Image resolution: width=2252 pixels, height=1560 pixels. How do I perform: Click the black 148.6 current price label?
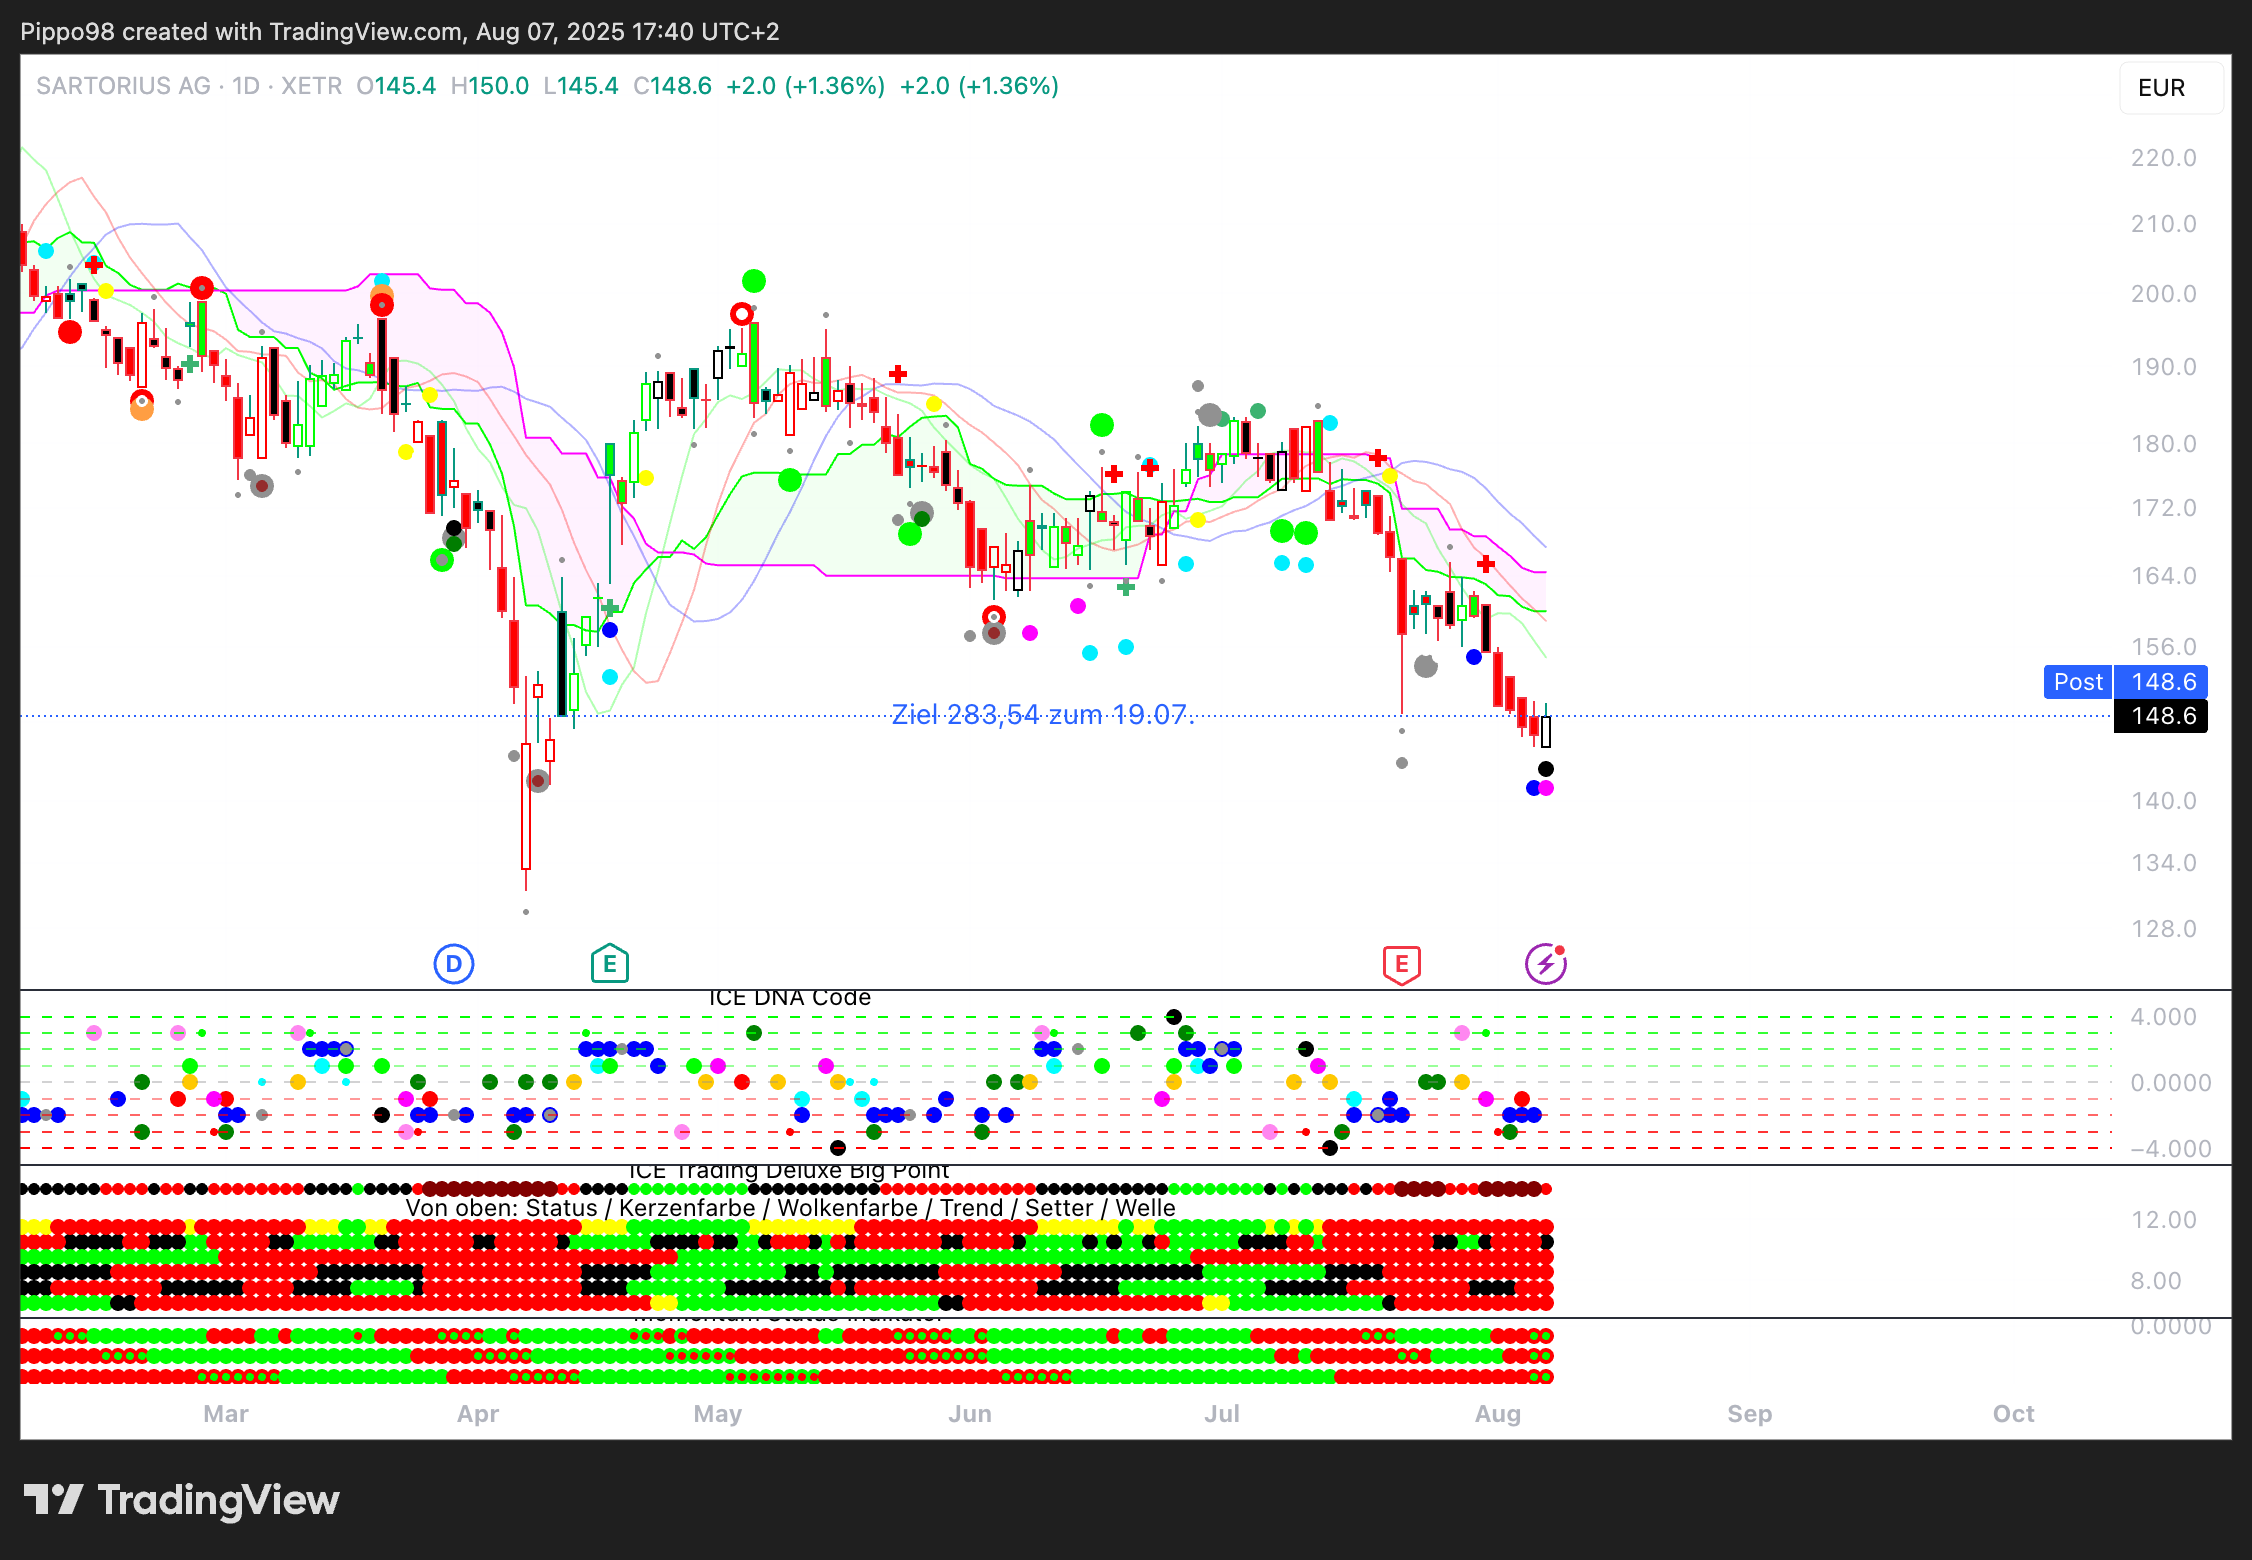coord(2162,716)
